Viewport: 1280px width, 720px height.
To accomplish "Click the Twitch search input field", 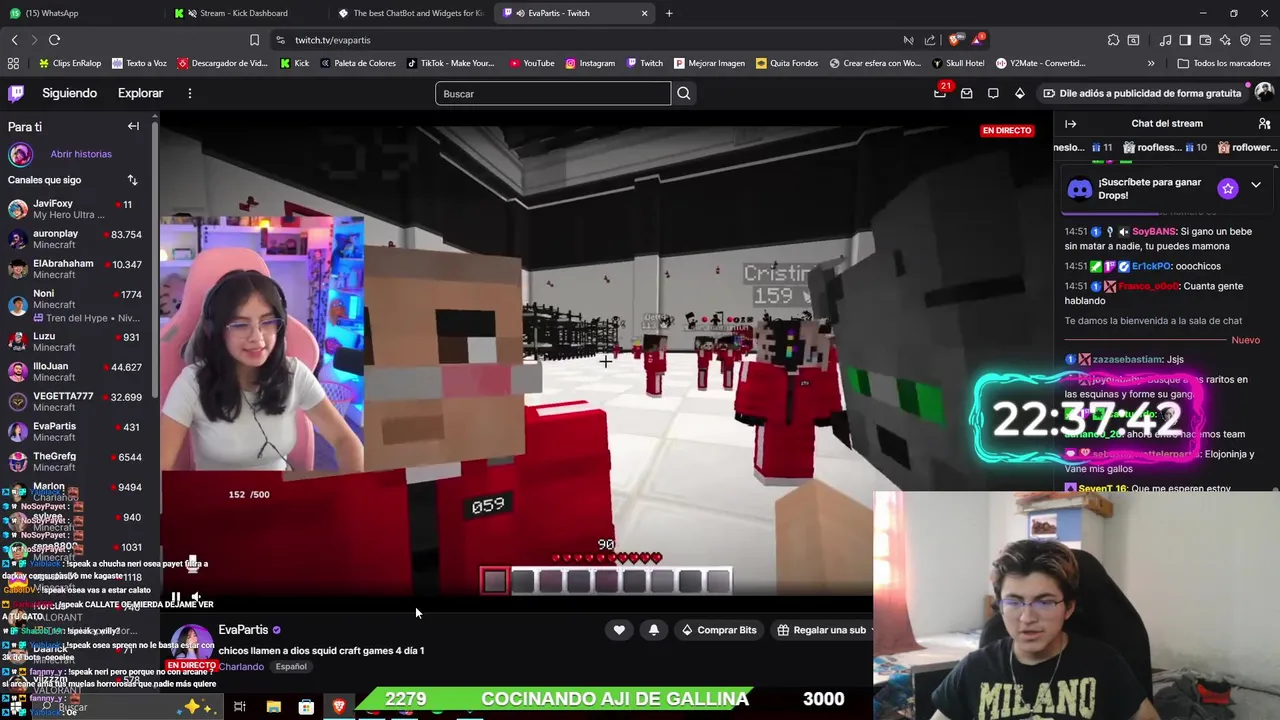I will click(553, 93).
